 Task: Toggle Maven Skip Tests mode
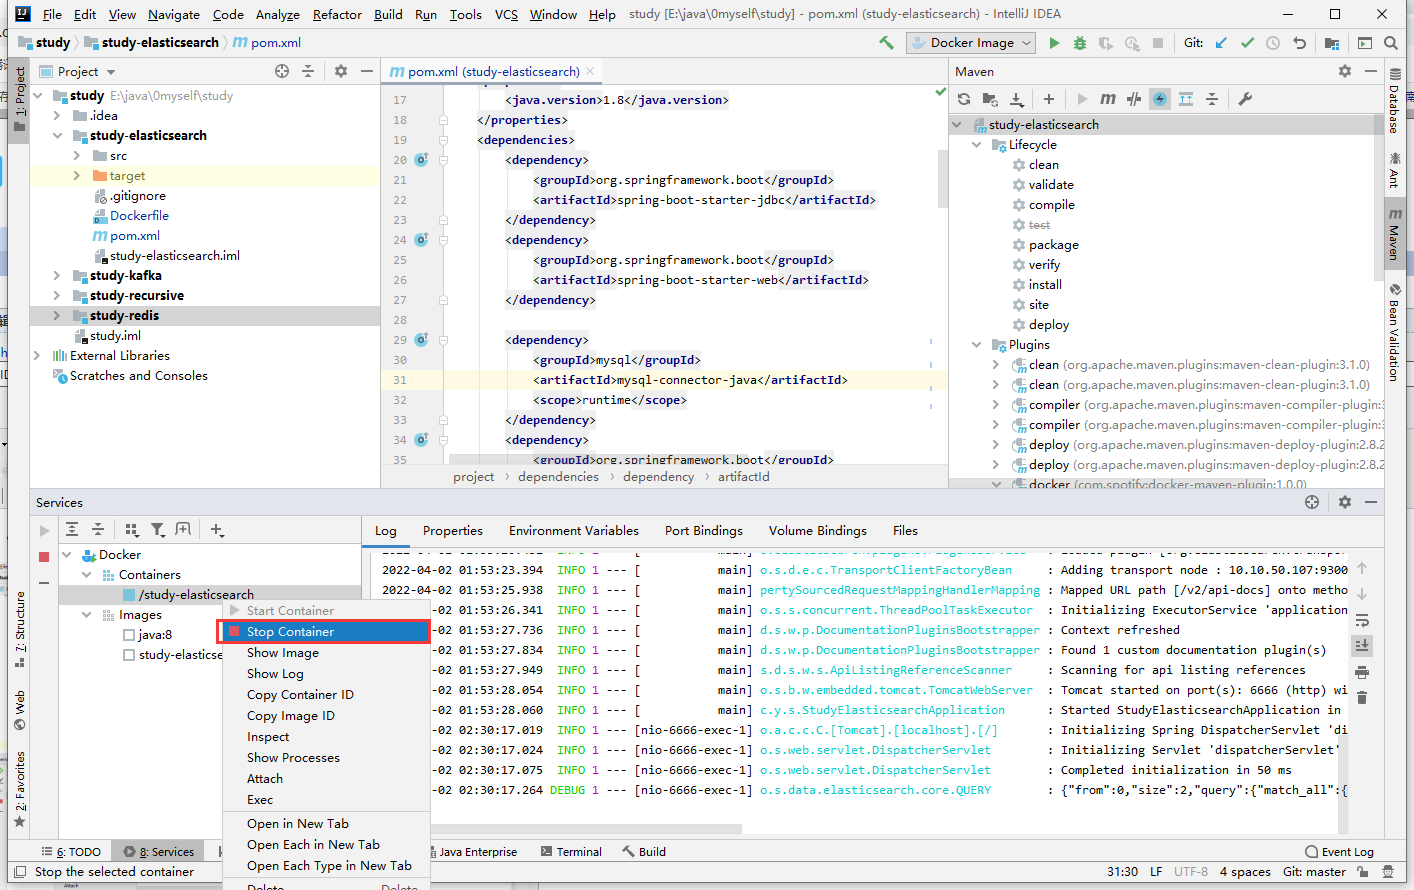point(1160,99)
